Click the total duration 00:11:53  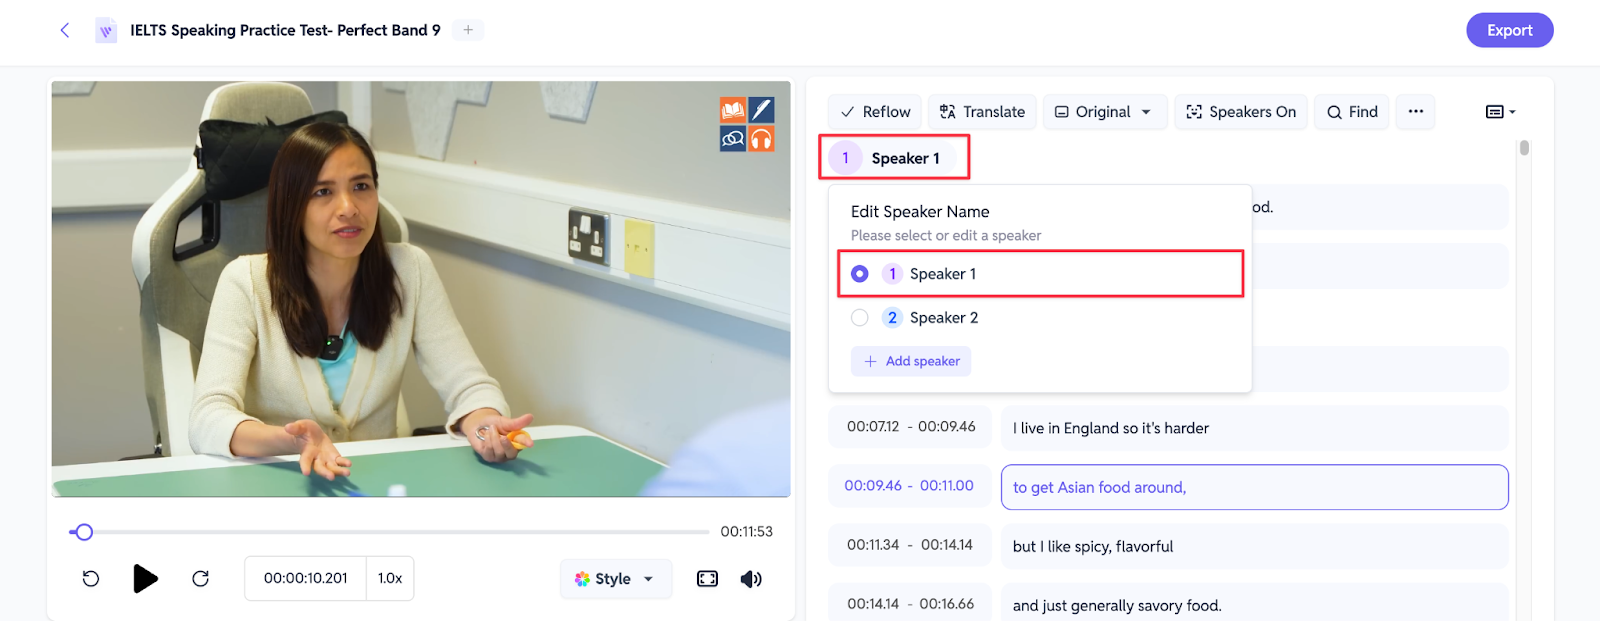pos(746,532)
